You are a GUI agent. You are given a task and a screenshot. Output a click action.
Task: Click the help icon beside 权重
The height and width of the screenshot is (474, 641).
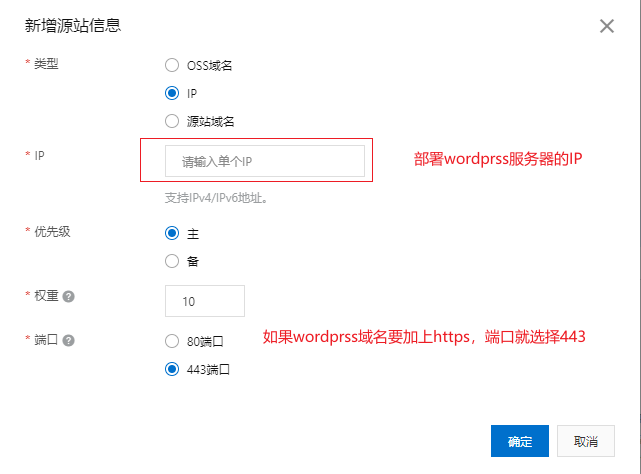69,297
